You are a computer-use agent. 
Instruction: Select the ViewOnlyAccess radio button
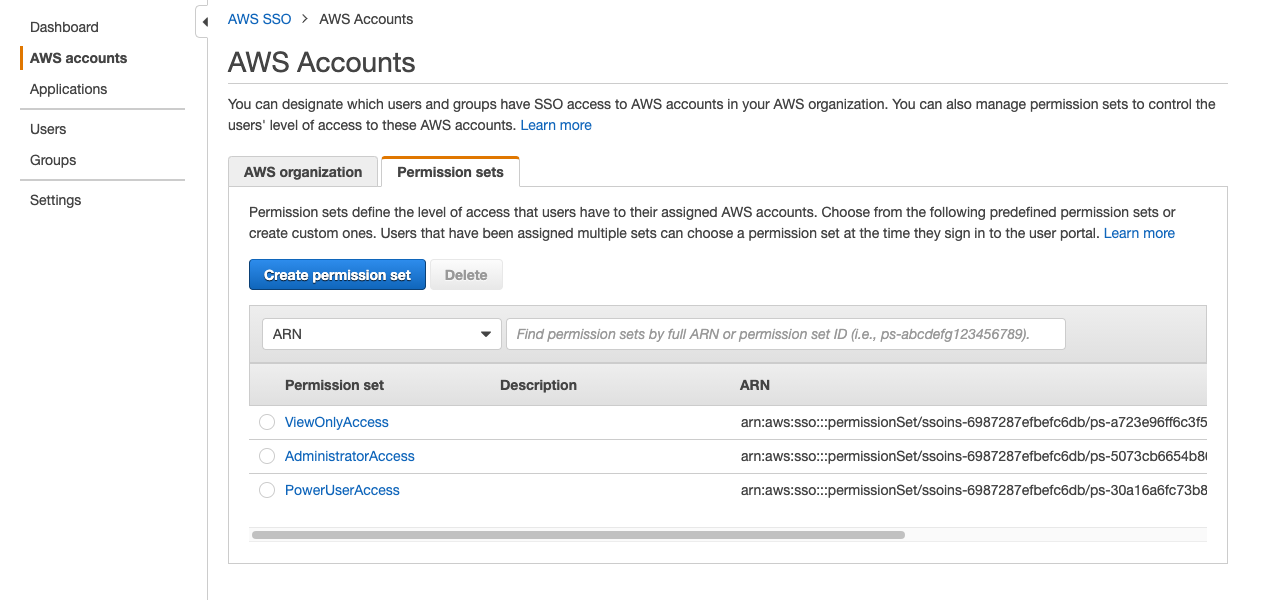point(267,422)
